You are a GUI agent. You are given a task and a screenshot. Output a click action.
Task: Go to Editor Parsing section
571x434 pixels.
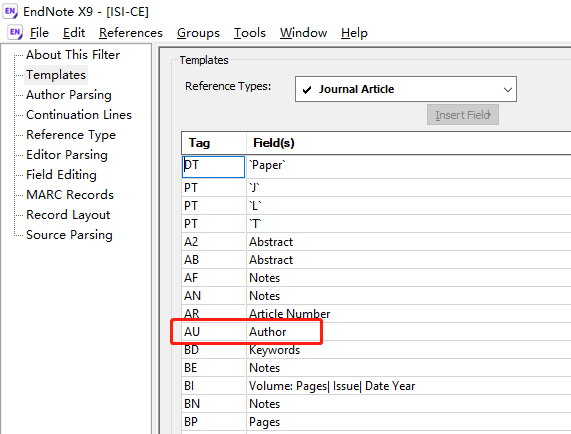point(67,155)
